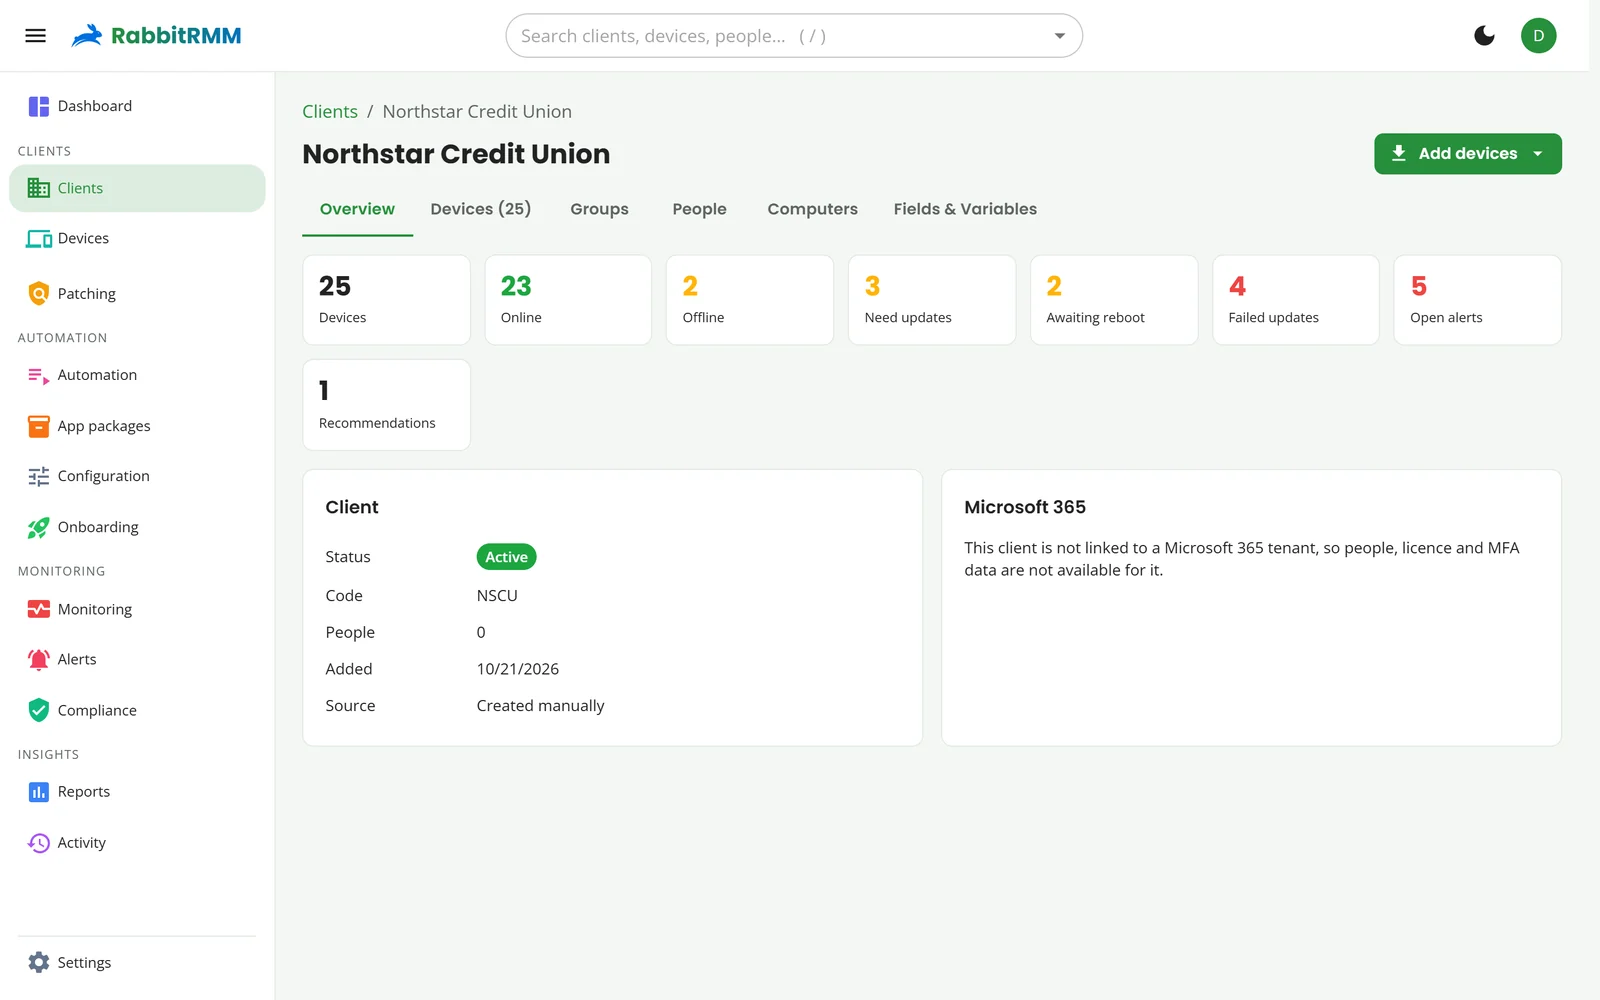Viewport: 1600px width, 1000px height.
Task: Expand the Add devices dropdown arrow
Action: coord(1538,154)
